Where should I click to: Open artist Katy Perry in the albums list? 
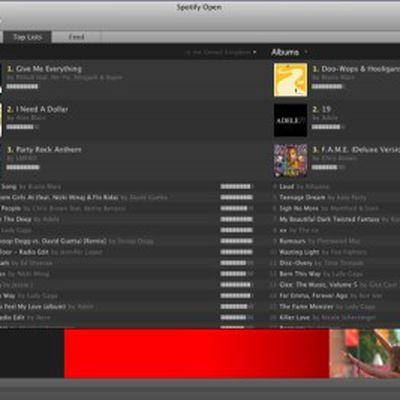click(x=350, y=198)
